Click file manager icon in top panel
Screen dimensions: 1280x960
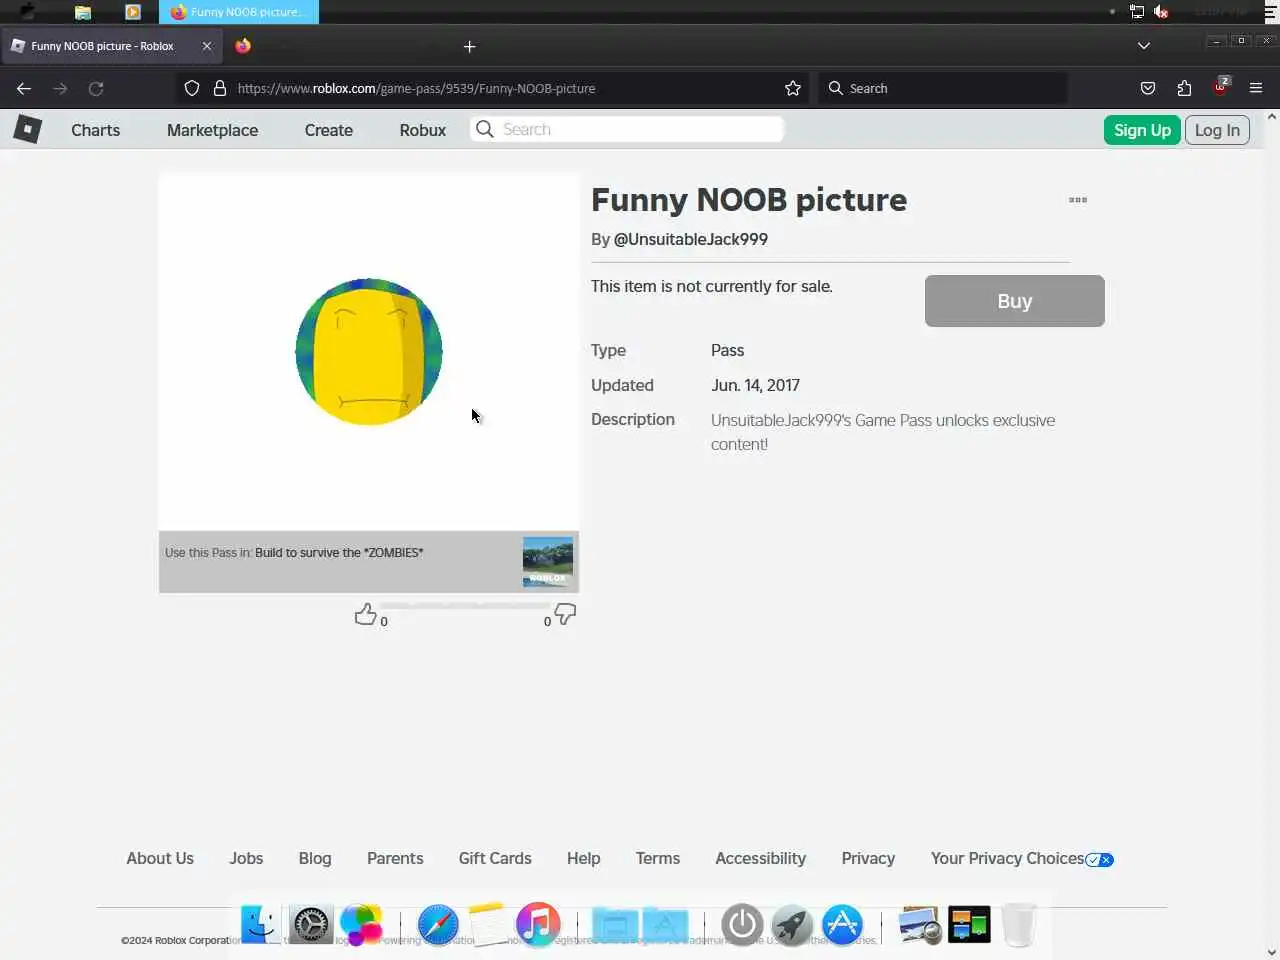point(83,12)
